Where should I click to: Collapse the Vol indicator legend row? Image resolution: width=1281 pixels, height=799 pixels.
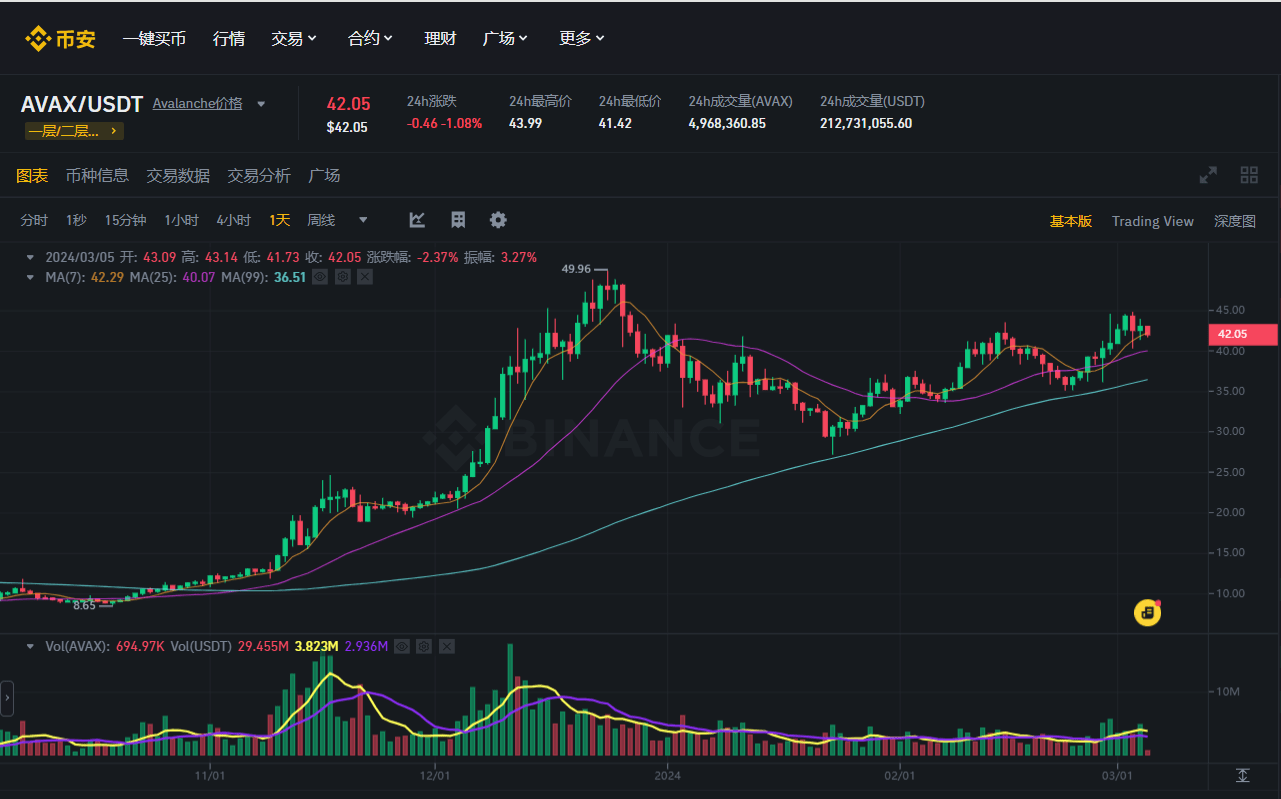pyautogui.click(x=30, y=646)
